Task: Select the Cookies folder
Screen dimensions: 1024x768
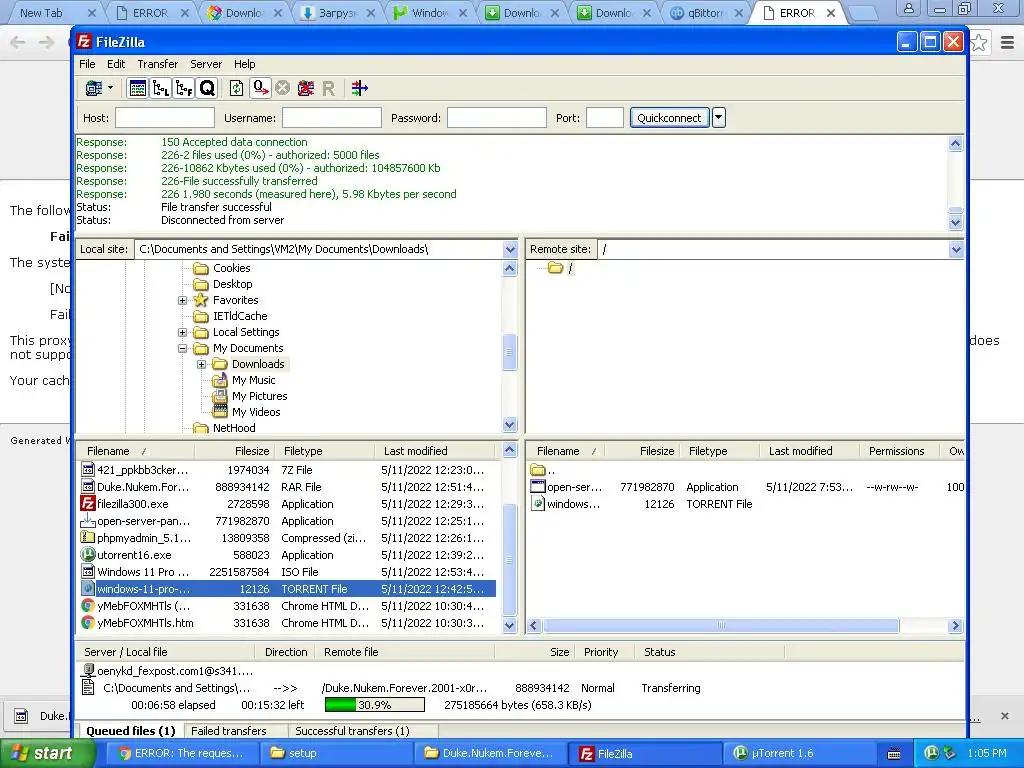Action: 231,268
